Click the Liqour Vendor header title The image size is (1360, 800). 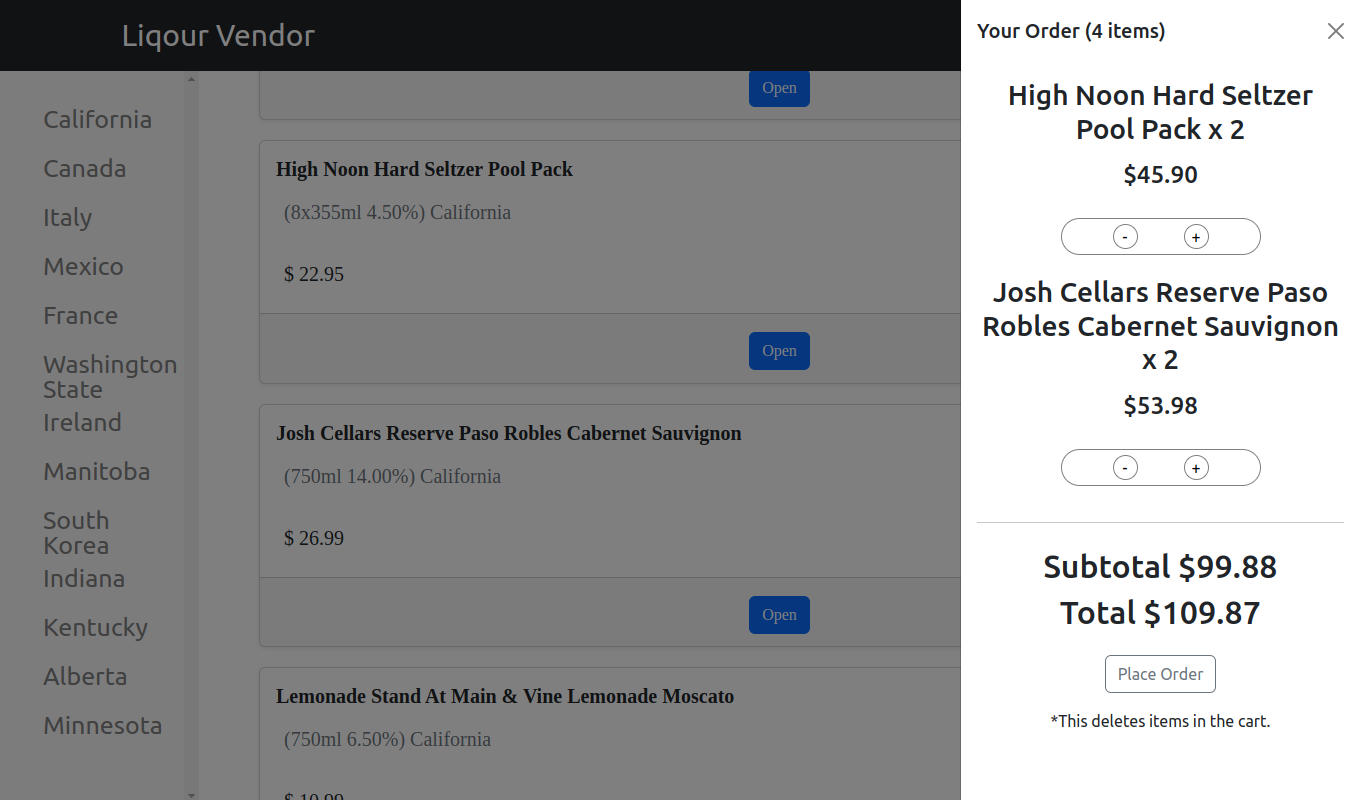218,35
